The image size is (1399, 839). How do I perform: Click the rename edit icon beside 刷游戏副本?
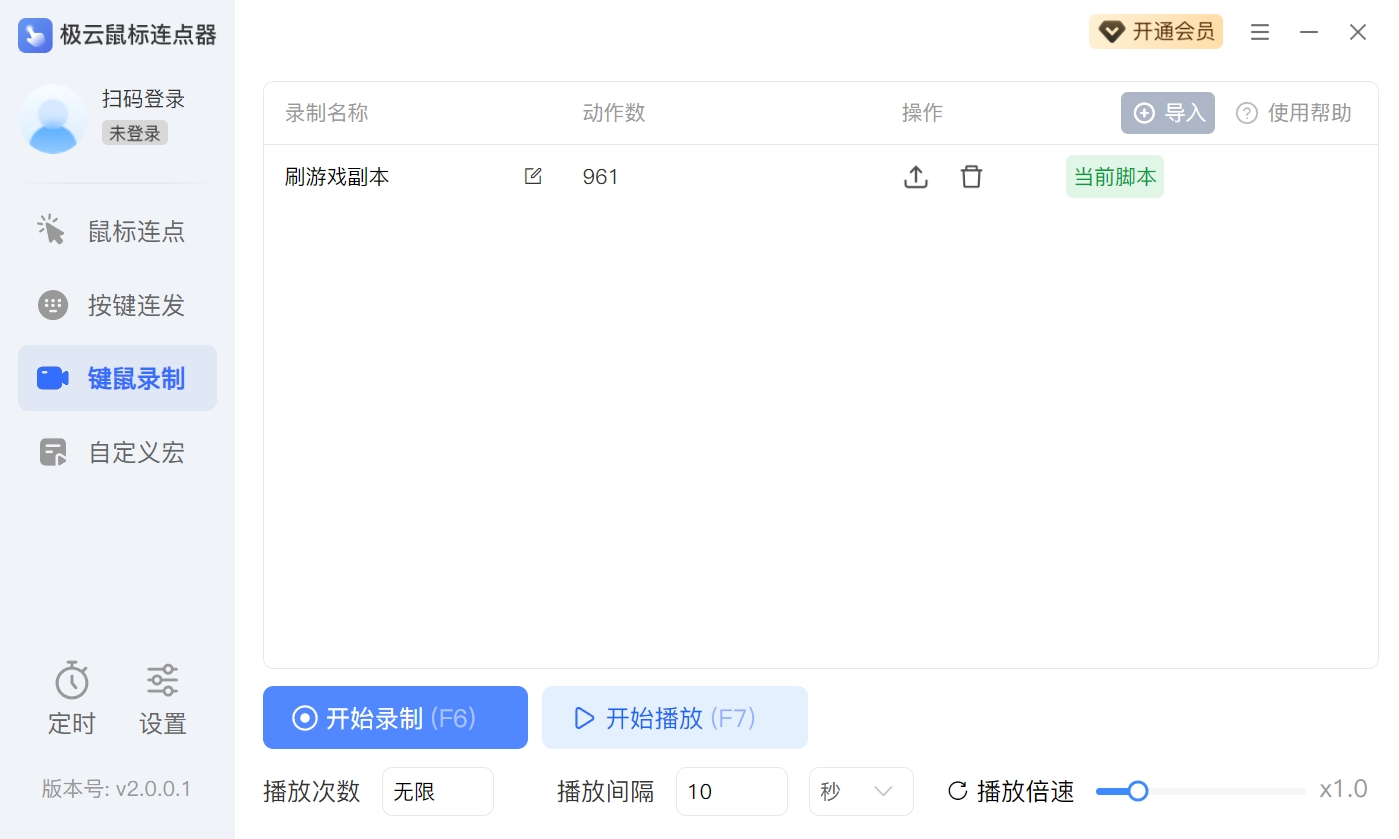533,176
